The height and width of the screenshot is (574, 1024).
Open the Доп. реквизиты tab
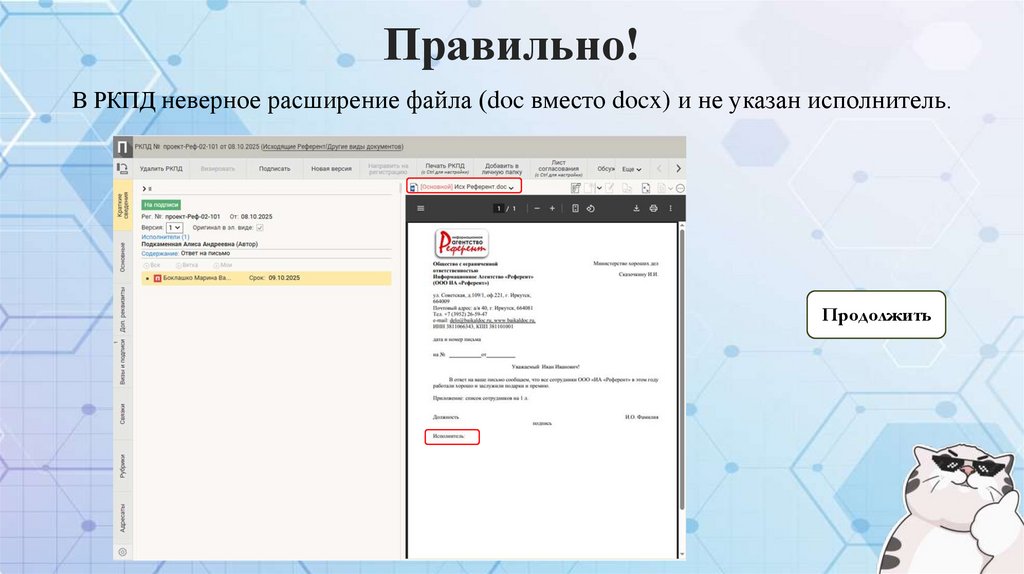122,310
